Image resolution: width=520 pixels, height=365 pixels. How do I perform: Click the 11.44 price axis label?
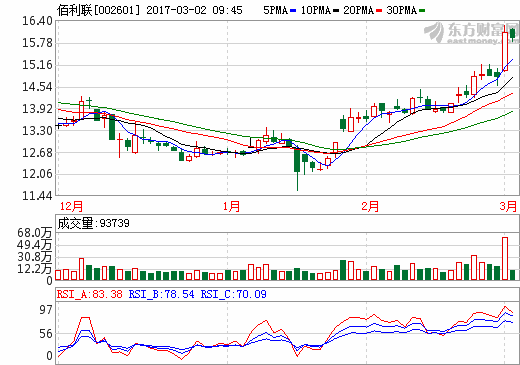37,196
